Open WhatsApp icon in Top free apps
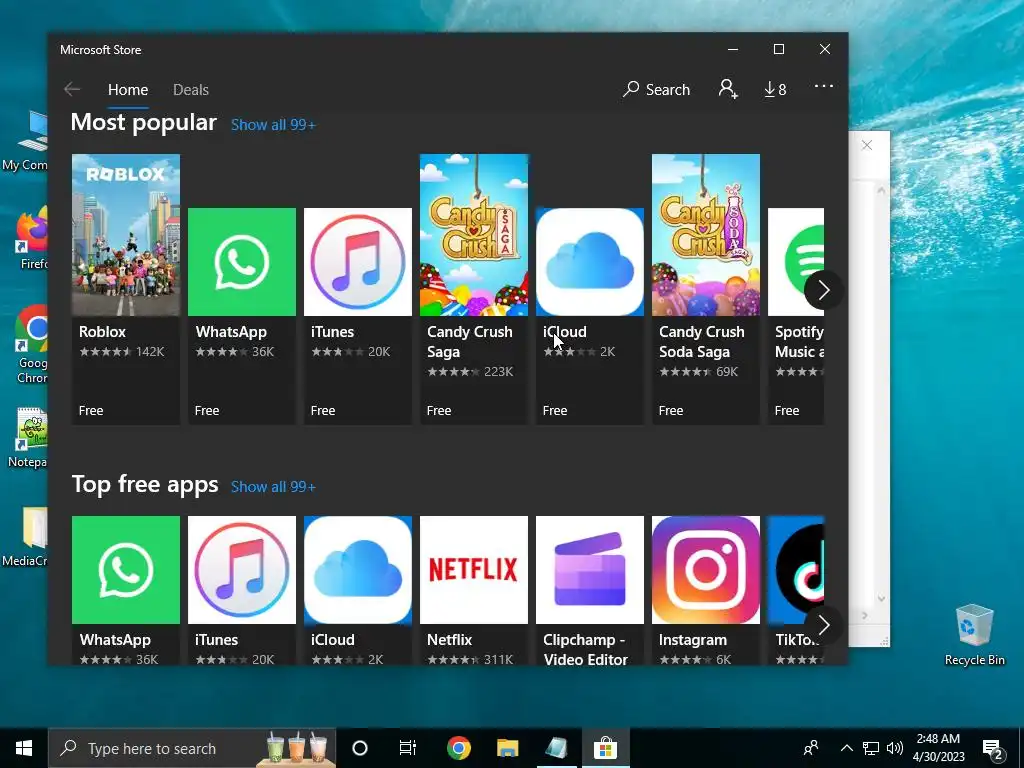The width and height of the screenshot is (1024, 768). [126, 570]
